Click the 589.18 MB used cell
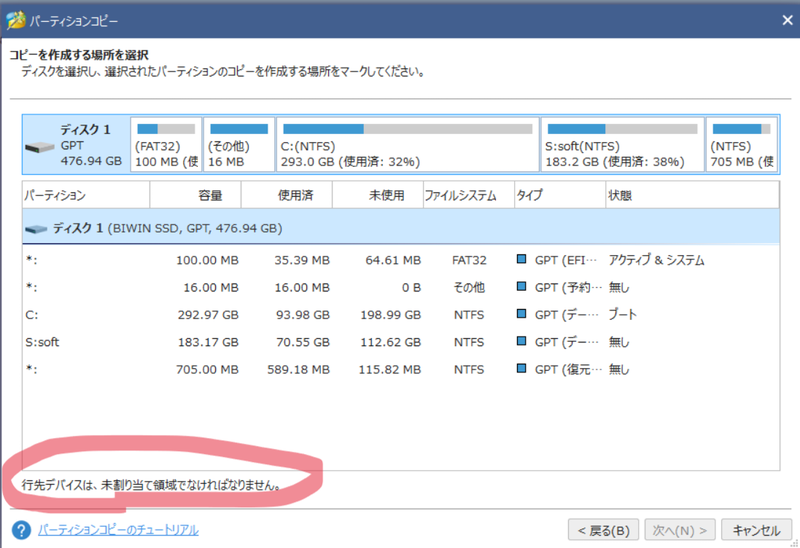Viewport: 800px width, 548px height. coord(298,369)
